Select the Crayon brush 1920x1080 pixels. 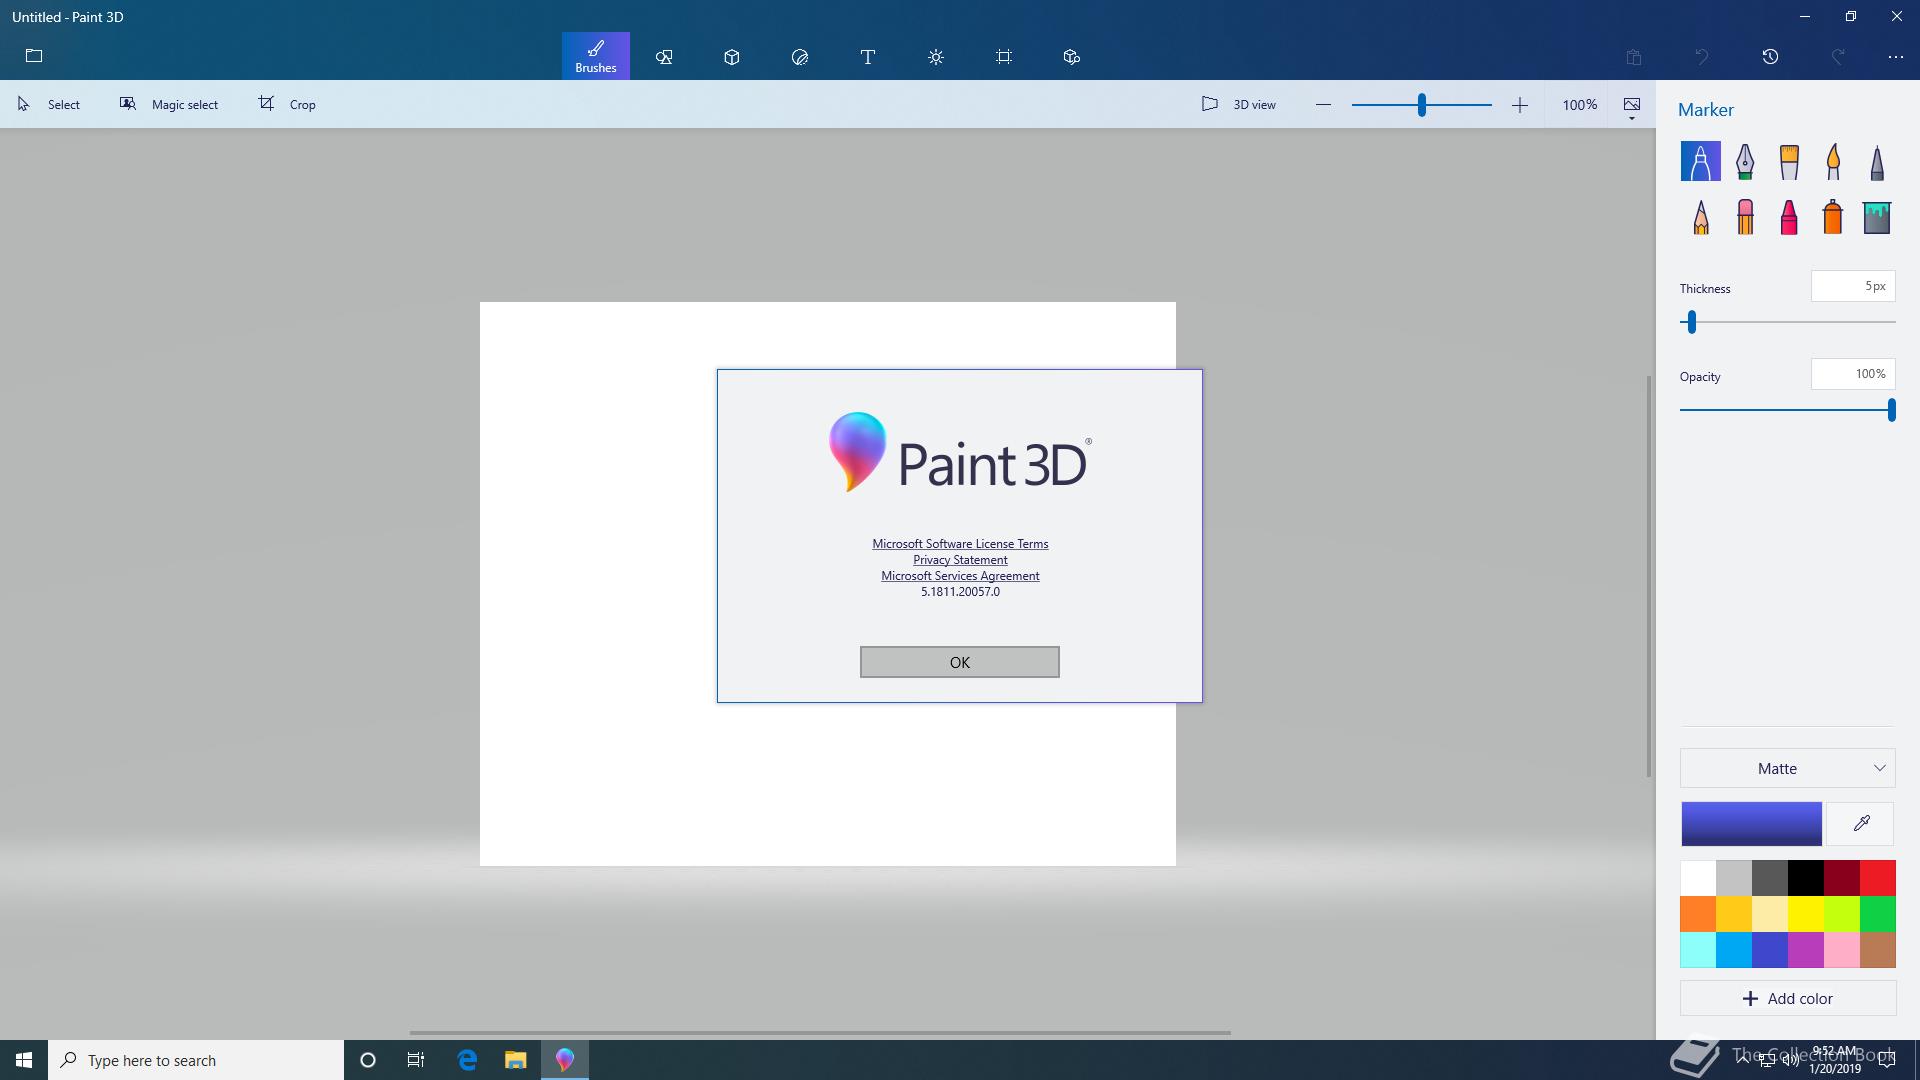(x=1789, y=217)
